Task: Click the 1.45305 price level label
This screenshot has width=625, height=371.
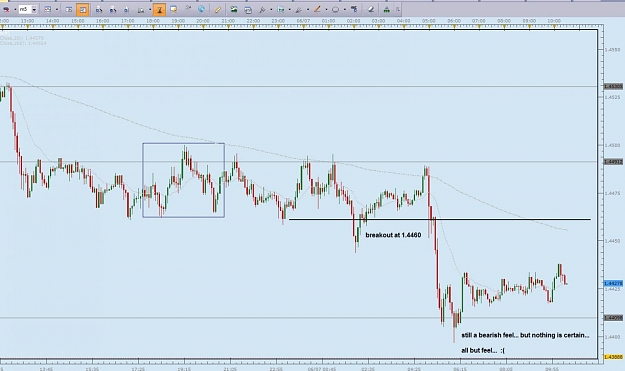Action: click(x=613, y=86)
